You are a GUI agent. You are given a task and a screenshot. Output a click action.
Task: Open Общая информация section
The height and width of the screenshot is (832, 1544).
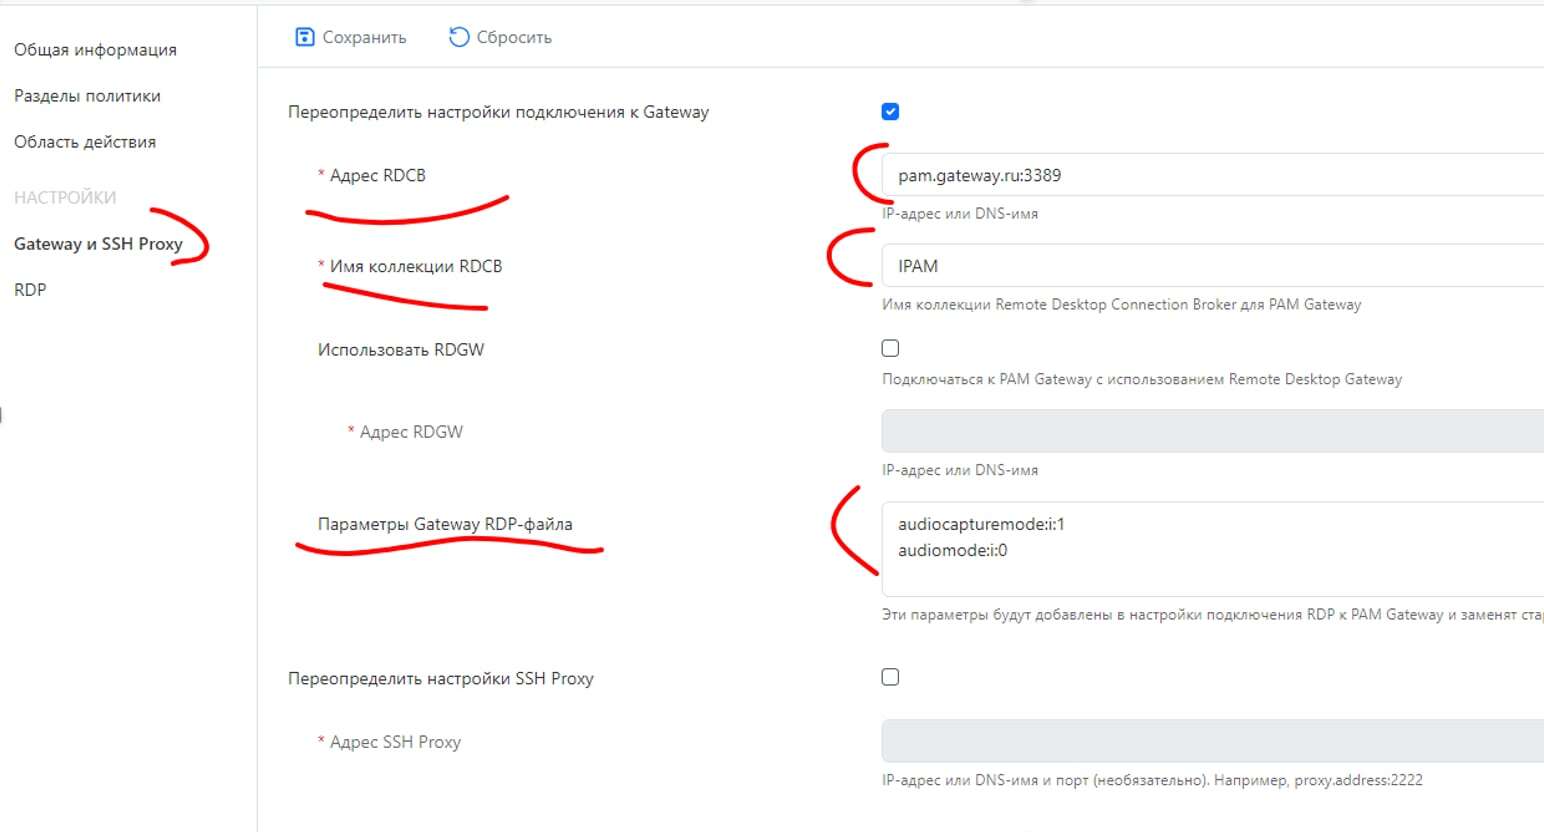tap(95, 50)
